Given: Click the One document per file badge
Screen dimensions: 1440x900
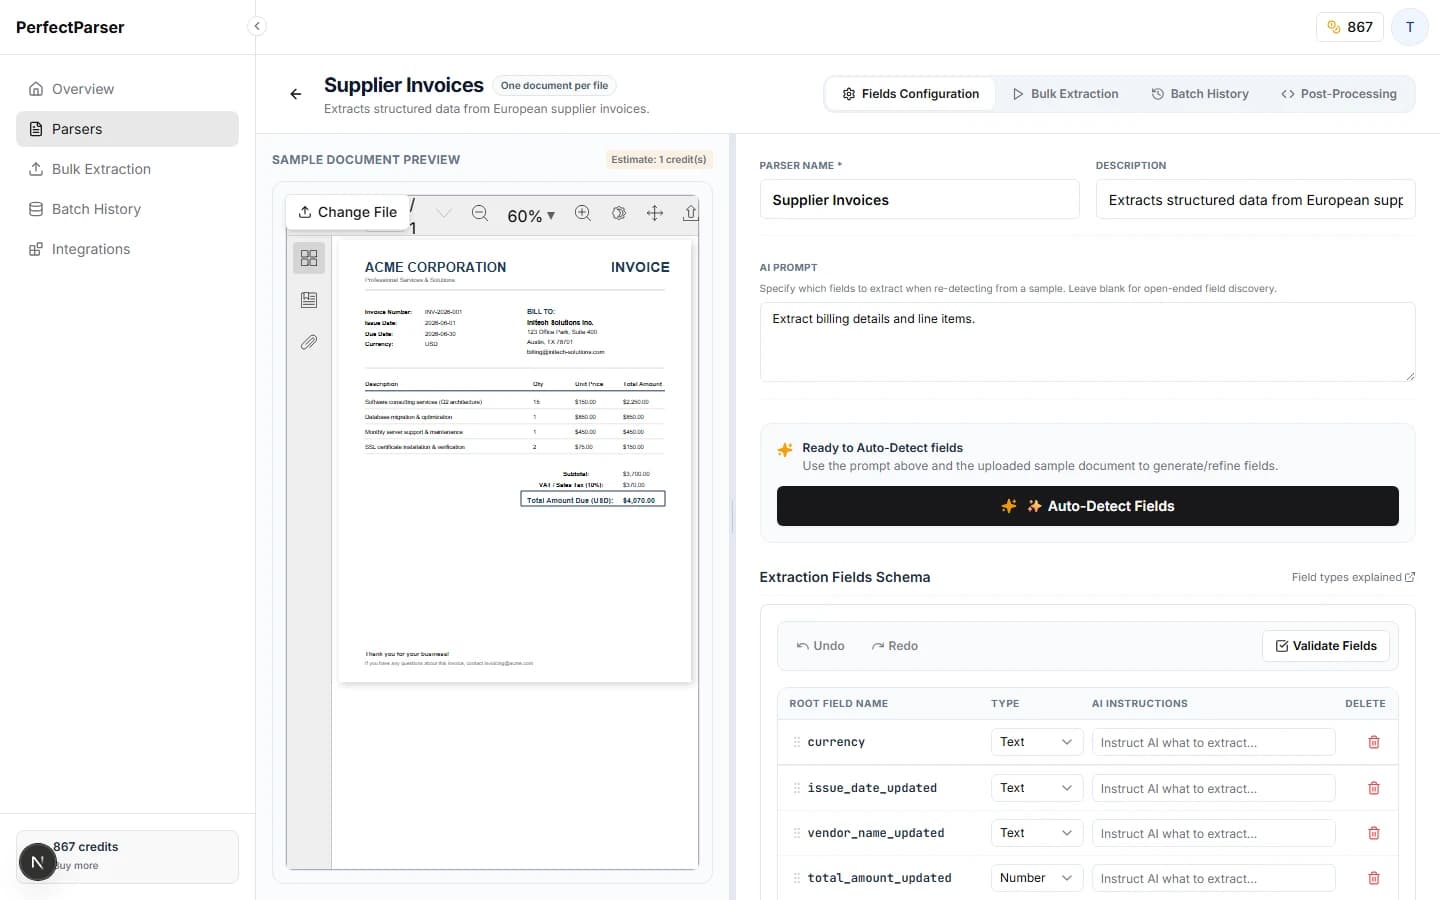Looking at the screenshot, I should tap(554, 86).
